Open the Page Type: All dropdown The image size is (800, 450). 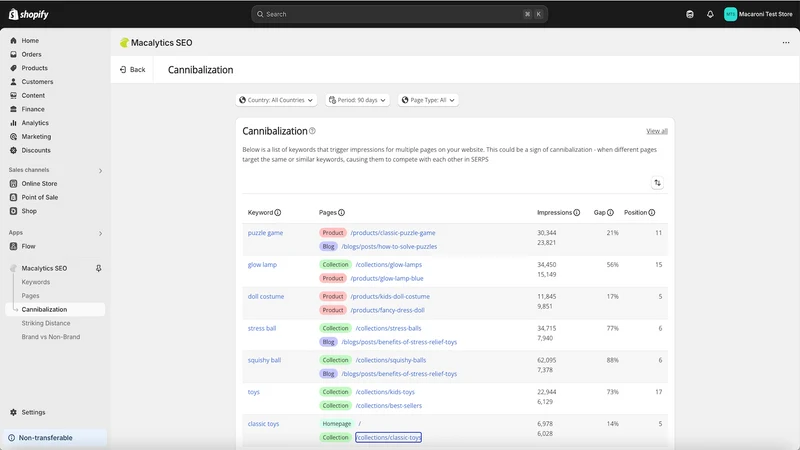[x=428, y=100]
